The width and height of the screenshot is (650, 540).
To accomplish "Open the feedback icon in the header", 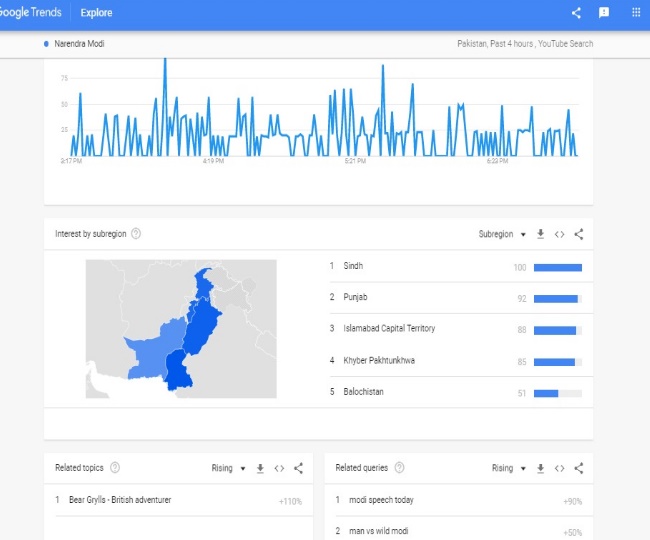I will coord(604,13).
